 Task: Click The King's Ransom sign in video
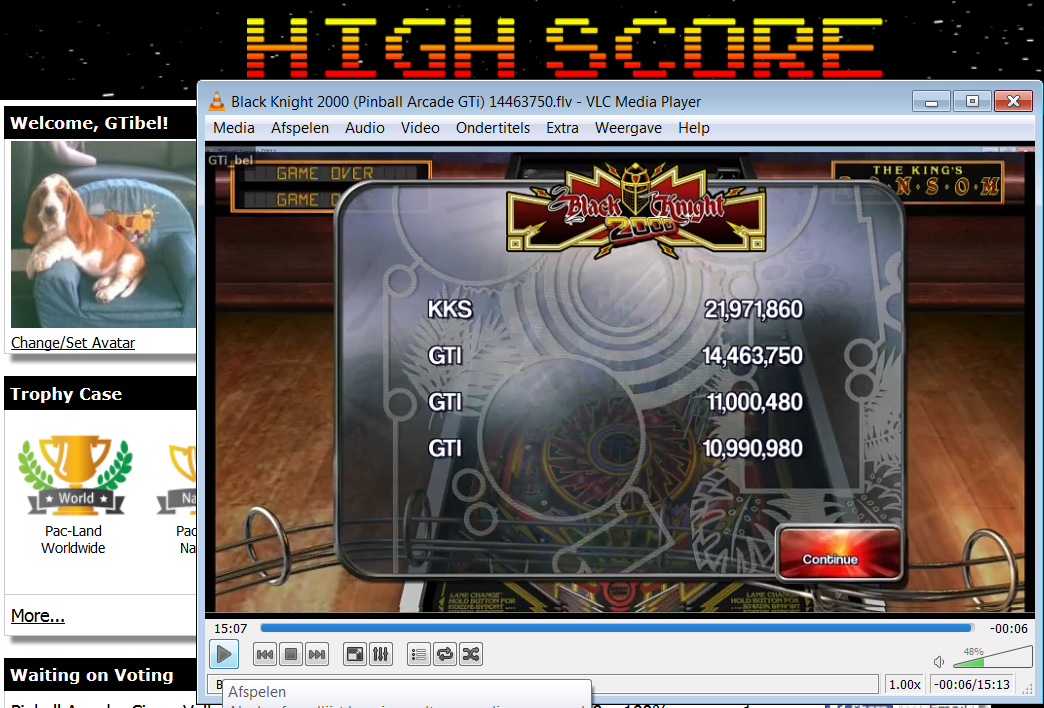coord(919,181)
